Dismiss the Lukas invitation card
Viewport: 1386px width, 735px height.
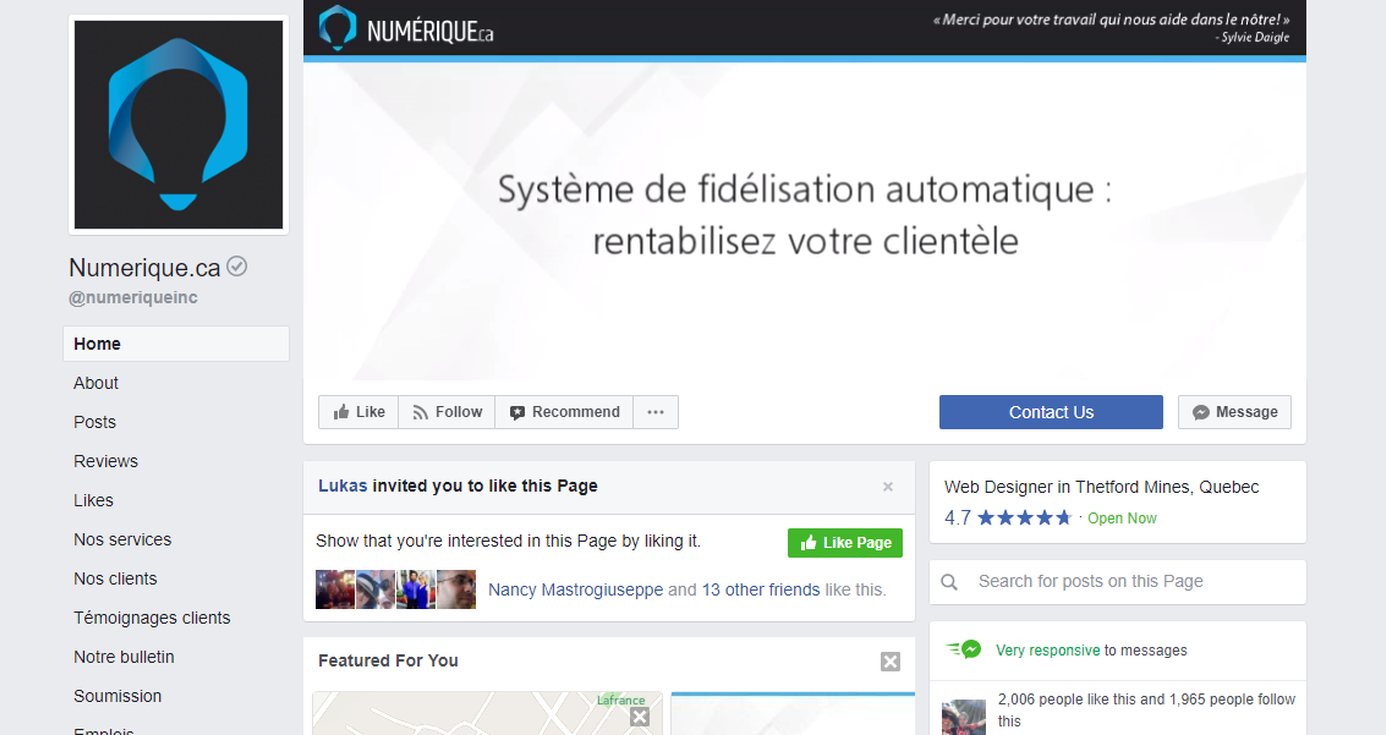pyautogui.click(x=888, y=487)
